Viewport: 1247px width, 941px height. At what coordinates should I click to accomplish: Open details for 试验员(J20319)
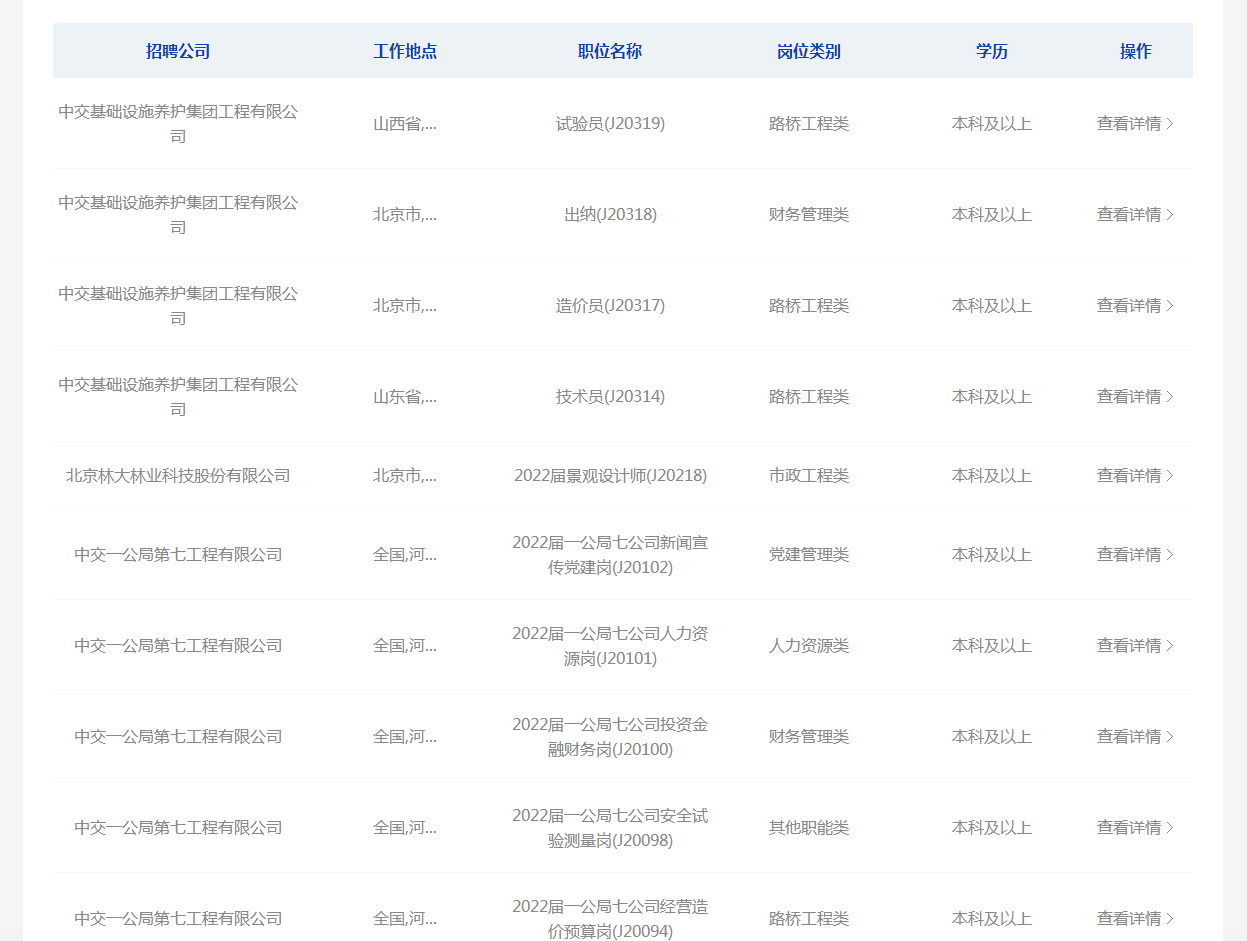(x=1135, y=124)
